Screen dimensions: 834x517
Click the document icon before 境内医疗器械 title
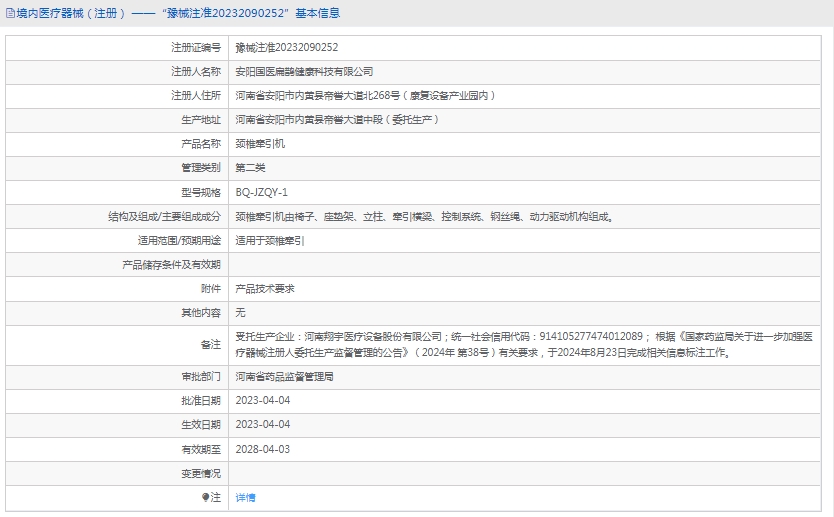tap(10, 13)
